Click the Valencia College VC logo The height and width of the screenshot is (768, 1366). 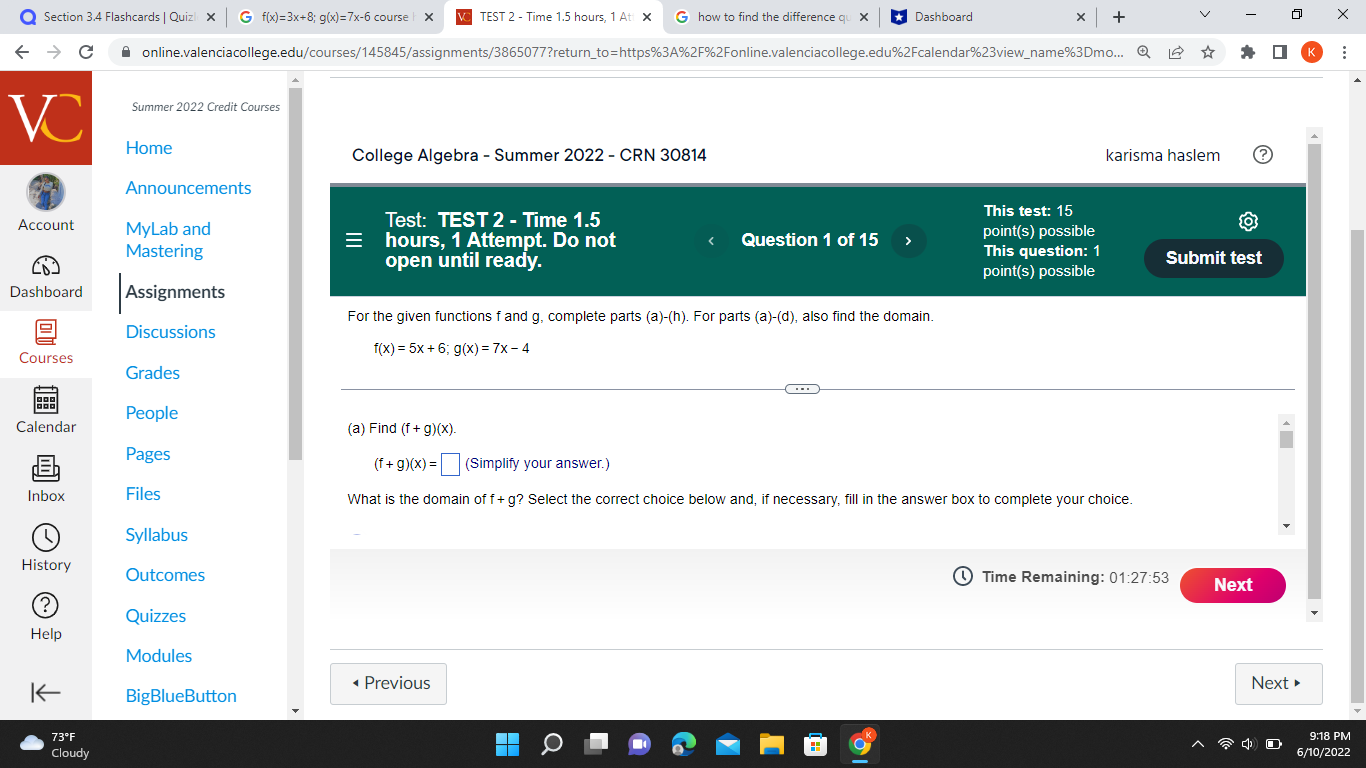point(46,118)
